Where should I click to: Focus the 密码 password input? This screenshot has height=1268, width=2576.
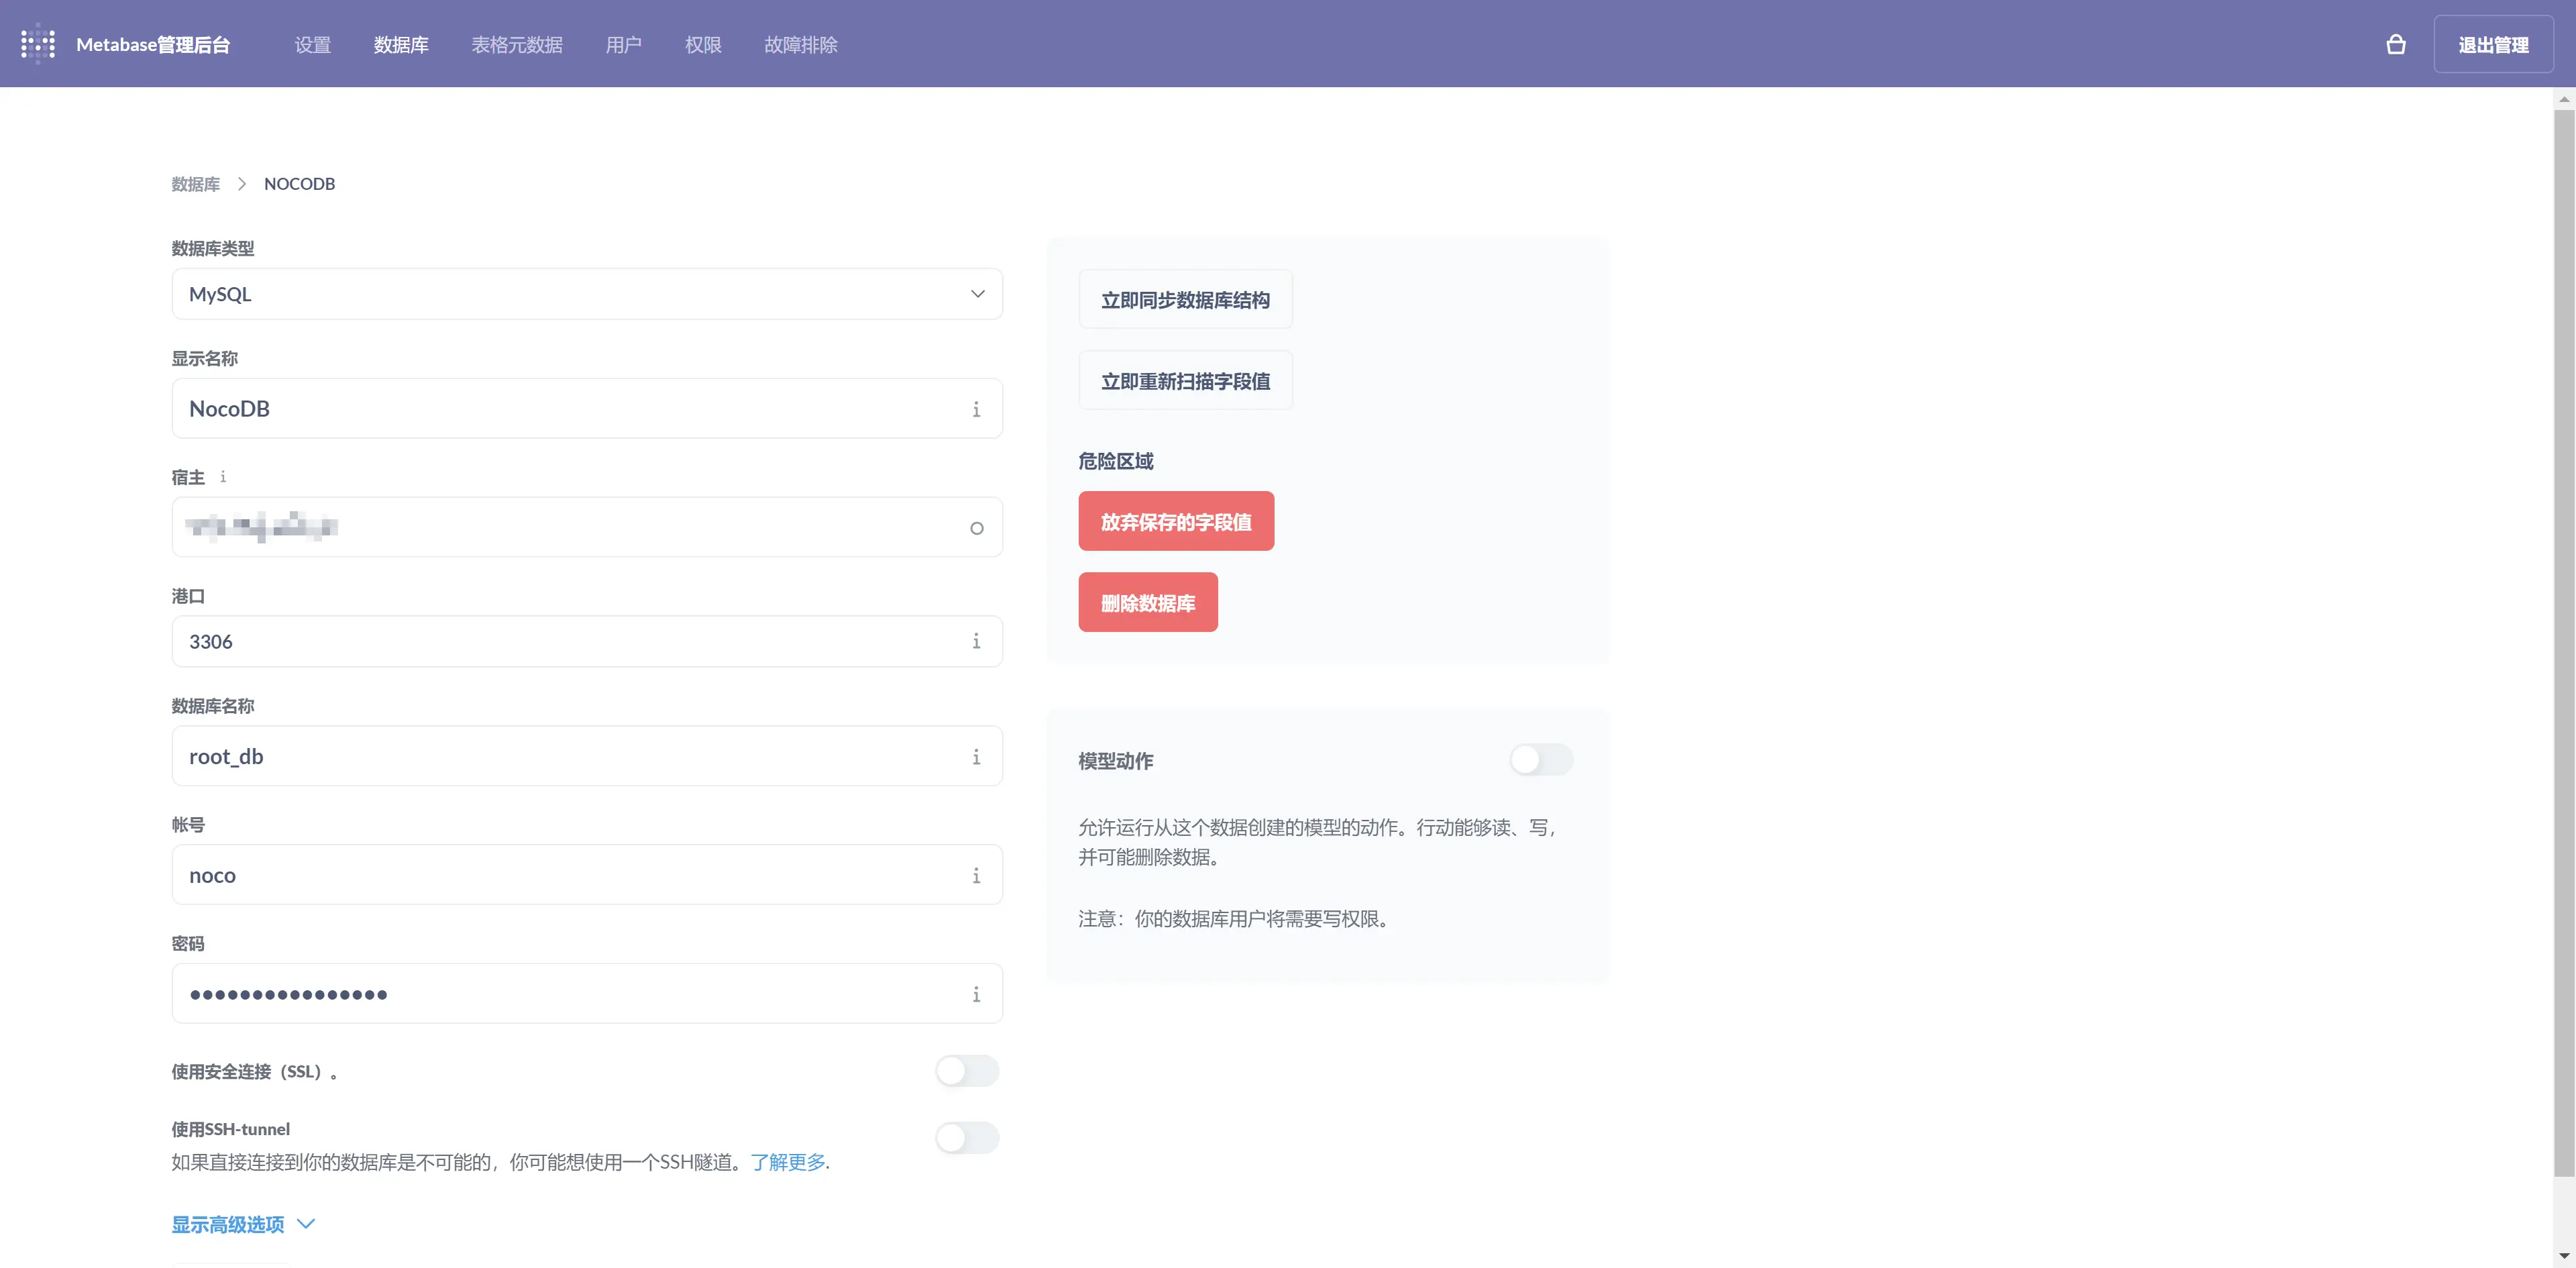[x=587, y=994]
